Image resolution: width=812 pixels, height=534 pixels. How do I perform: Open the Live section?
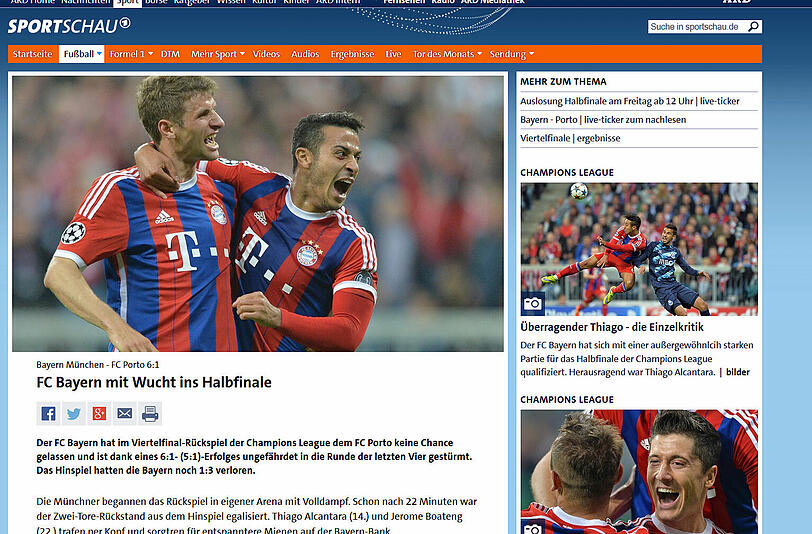point(393,54)
